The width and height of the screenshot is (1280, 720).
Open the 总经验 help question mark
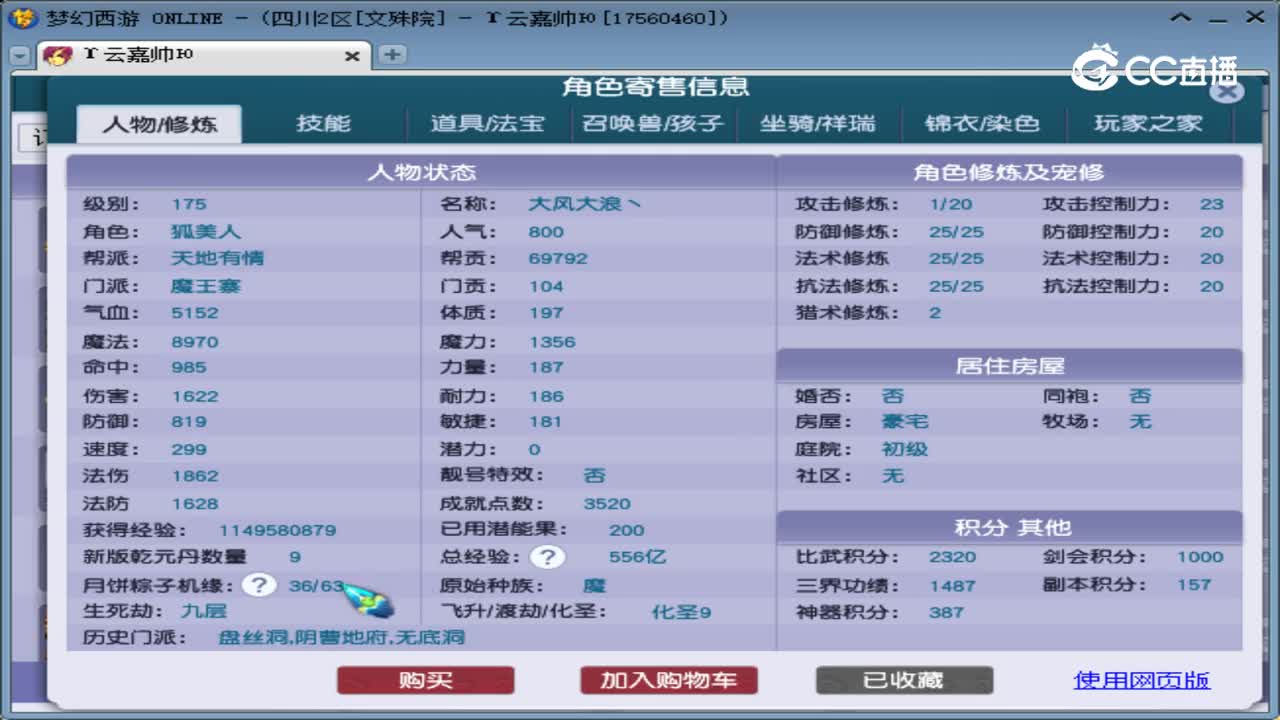(x=548, y=557)
